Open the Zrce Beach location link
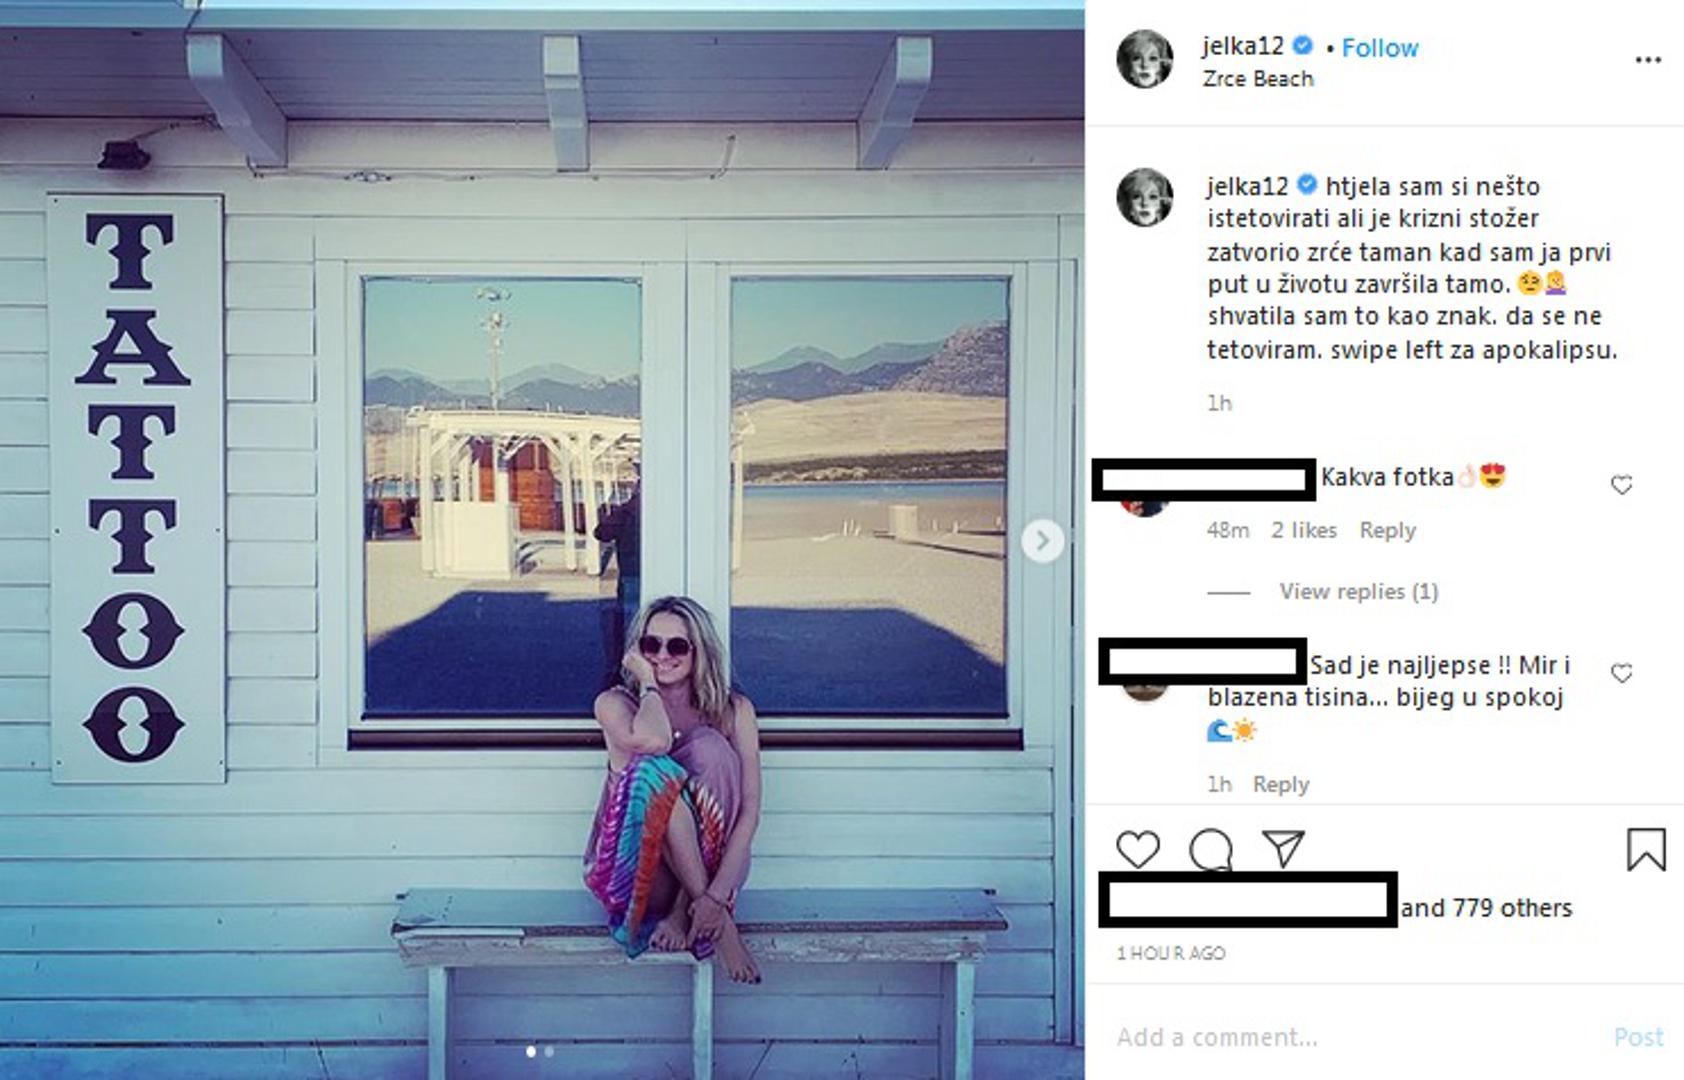The image size is (1684, 1080). 1258,79
